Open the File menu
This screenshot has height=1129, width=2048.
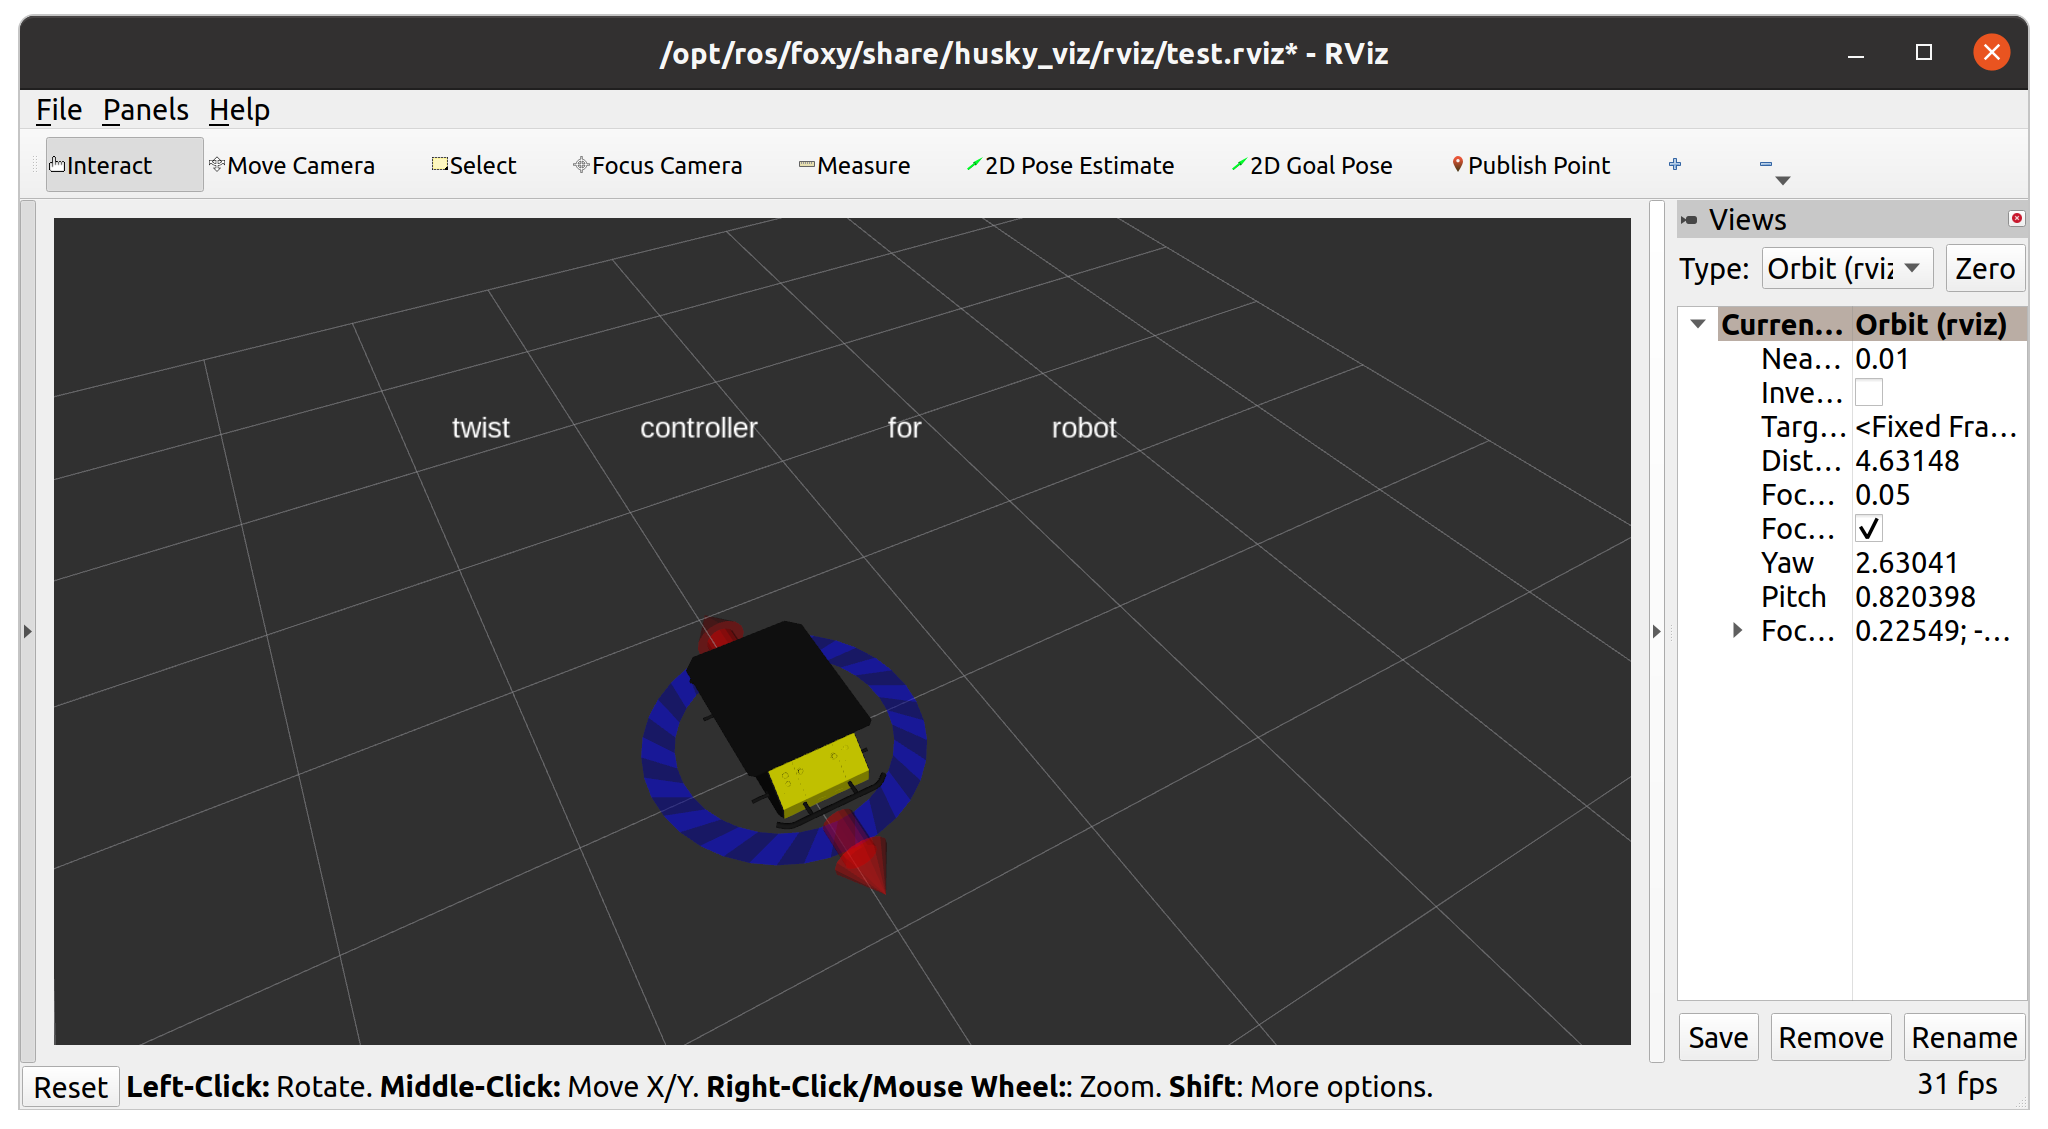coord(59,109)
